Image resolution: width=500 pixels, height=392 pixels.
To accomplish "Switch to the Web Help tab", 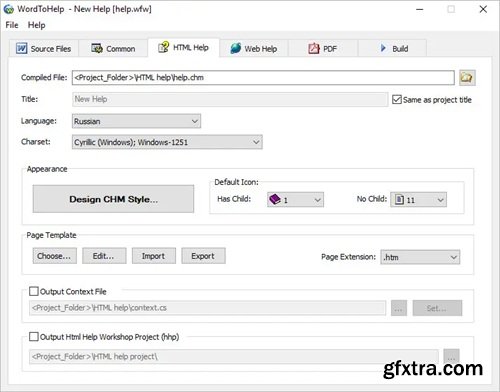I will (254, 49).
